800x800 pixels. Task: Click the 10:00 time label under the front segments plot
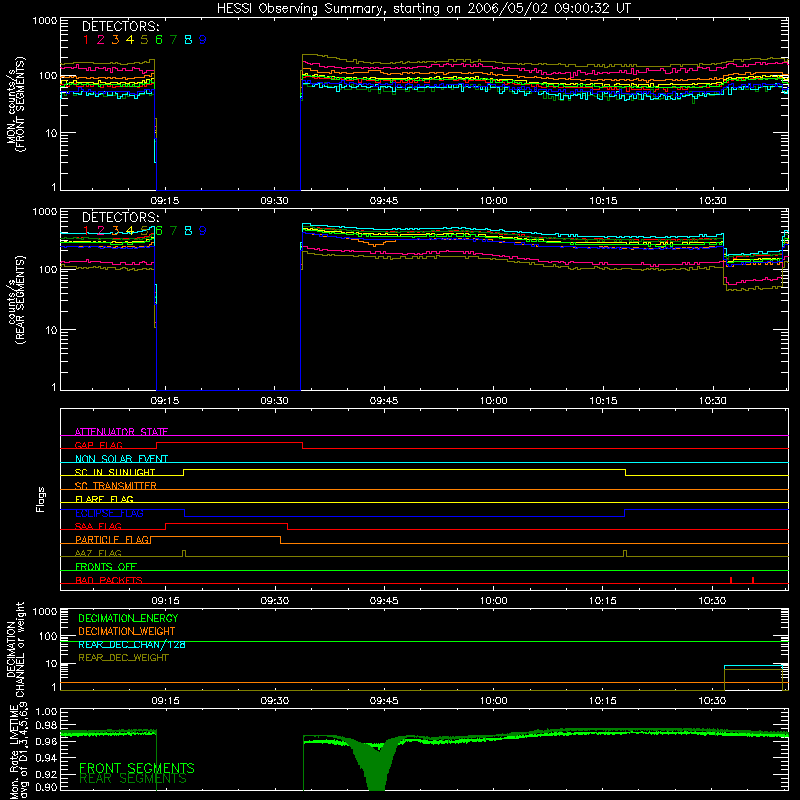493,201
